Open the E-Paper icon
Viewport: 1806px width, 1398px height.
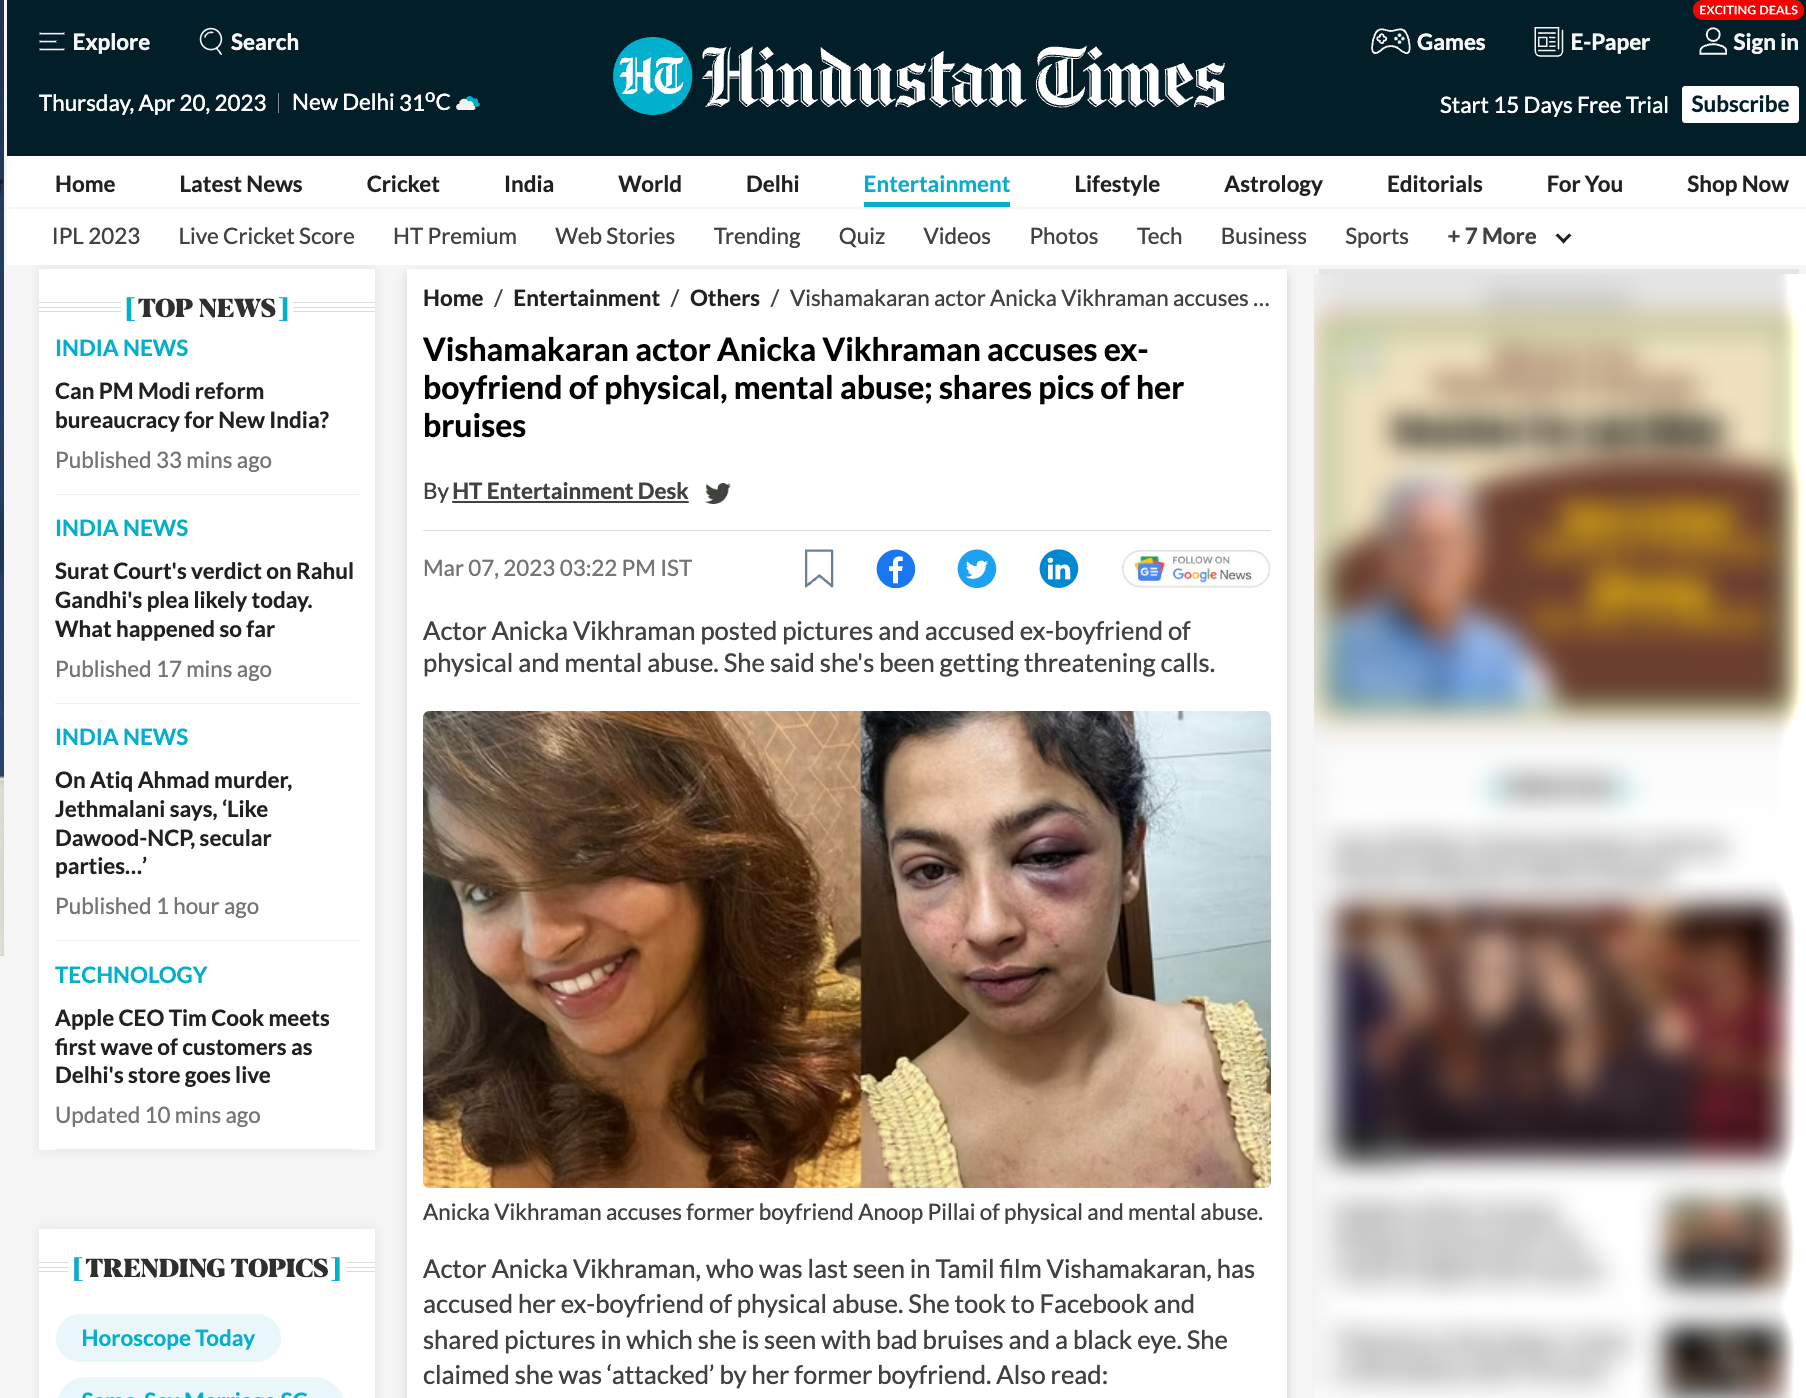1547,42
